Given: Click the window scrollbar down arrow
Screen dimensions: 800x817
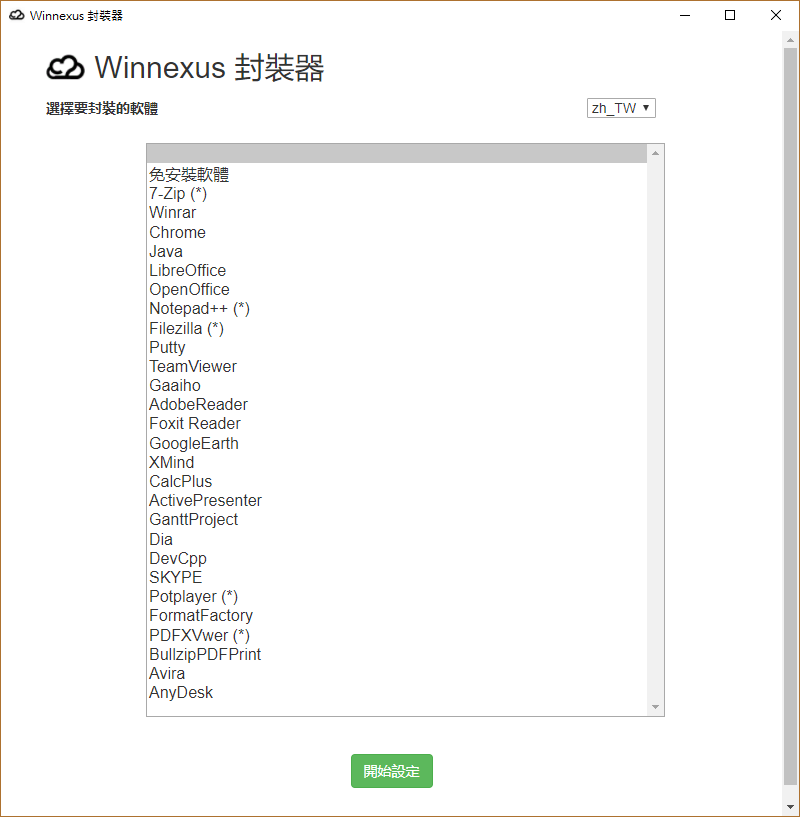Looking at the screenshot, I should [790, 807].
